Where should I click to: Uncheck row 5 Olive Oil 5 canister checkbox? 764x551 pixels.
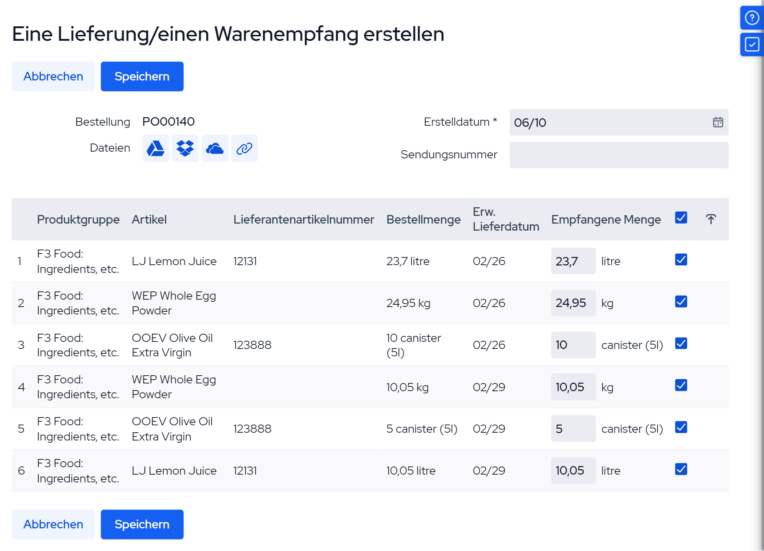tap(681, 427)
